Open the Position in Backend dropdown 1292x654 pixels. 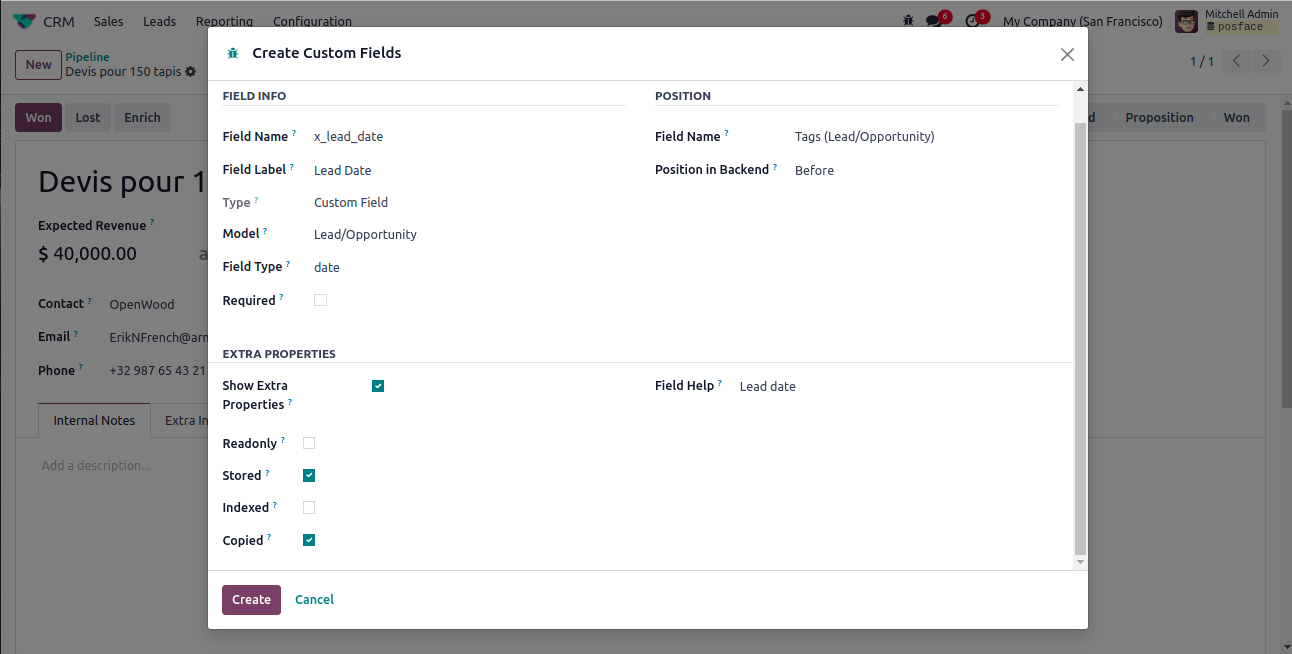(x=920, y=170)
